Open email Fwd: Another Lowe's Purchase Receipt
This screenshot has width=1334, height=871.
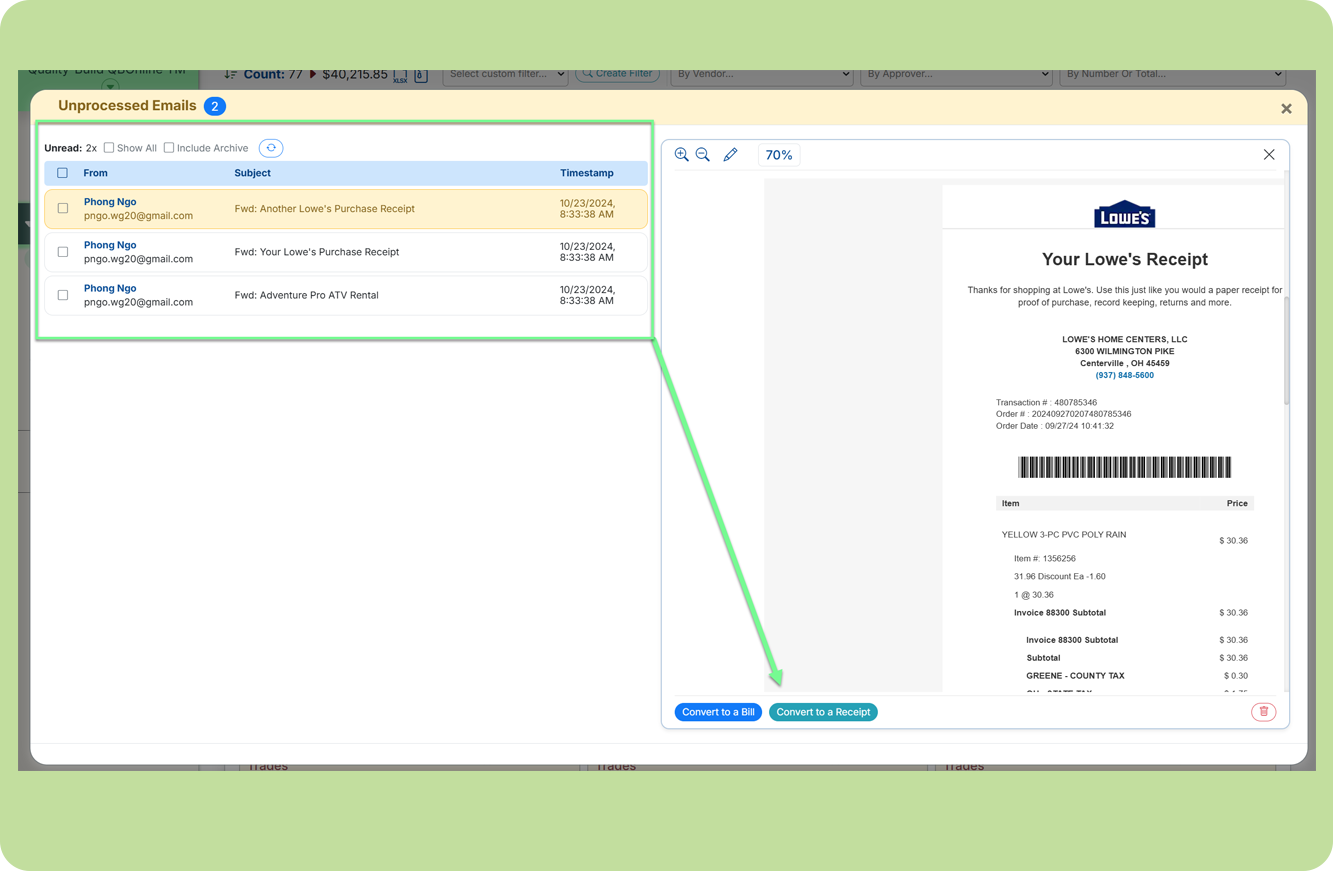[346, 209]
